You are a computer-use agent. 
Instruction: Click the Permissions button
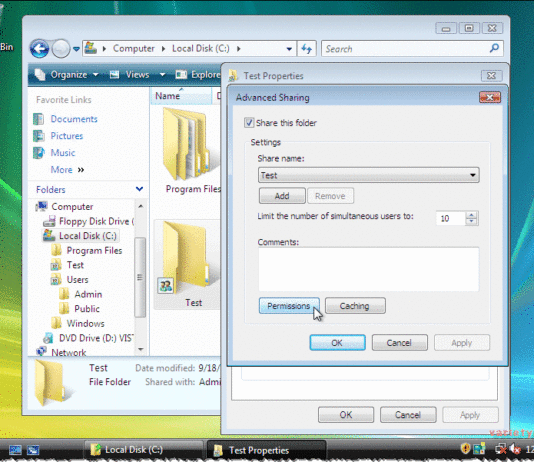289,306
